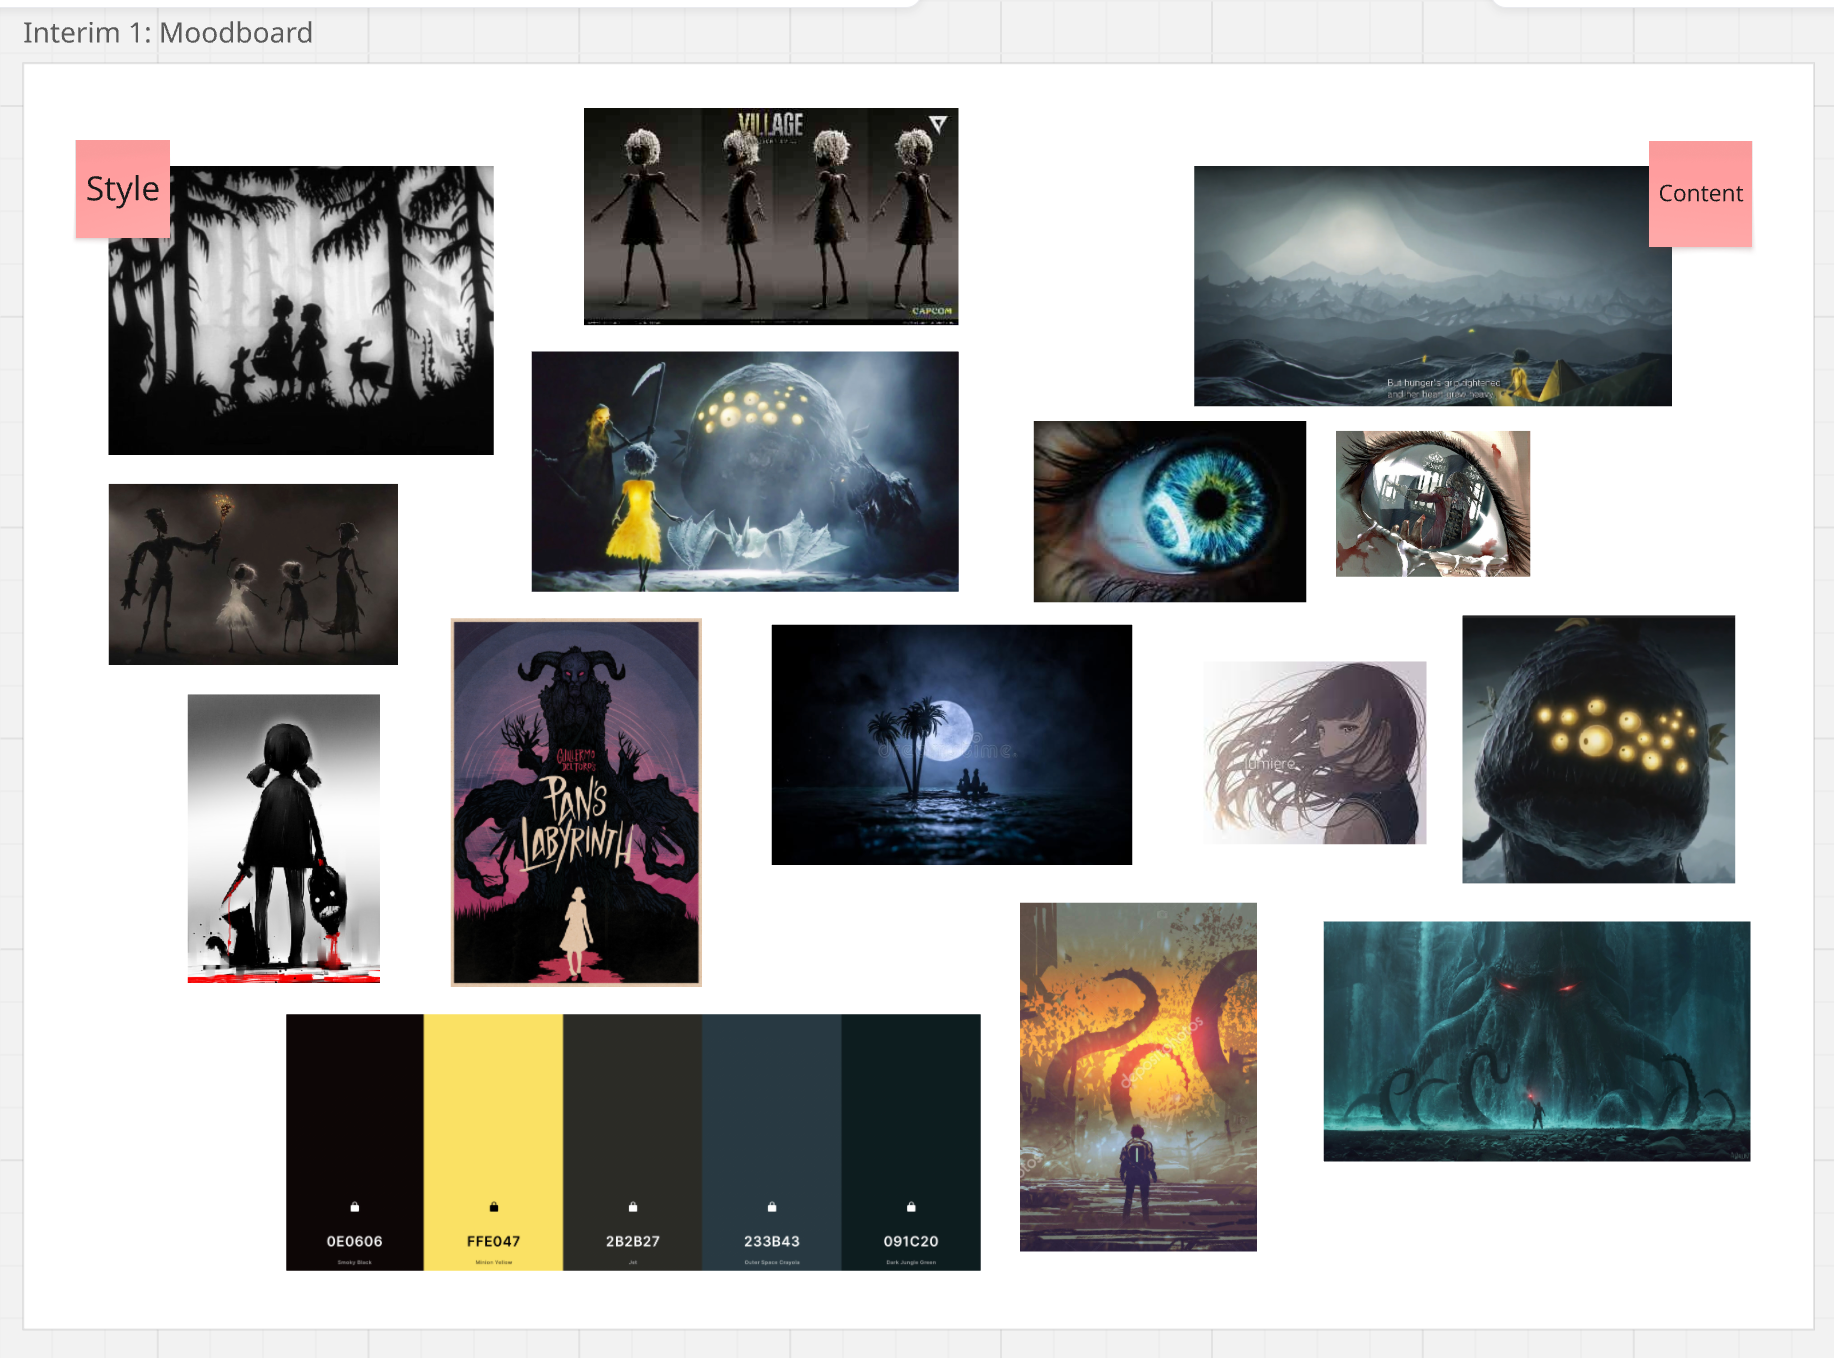
Task: Select the anime eye reflection image
Action: (1433, 503)
